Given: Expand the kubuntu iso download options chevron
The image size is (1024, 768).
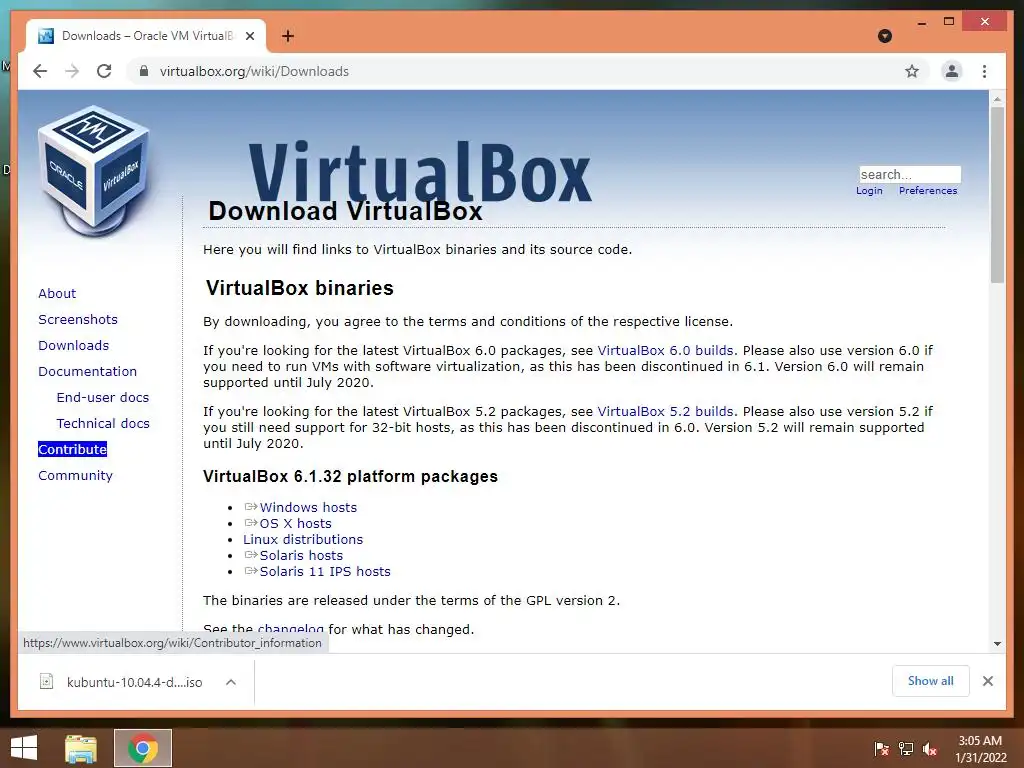Looking at the screenshot, I should click(231, 682).
